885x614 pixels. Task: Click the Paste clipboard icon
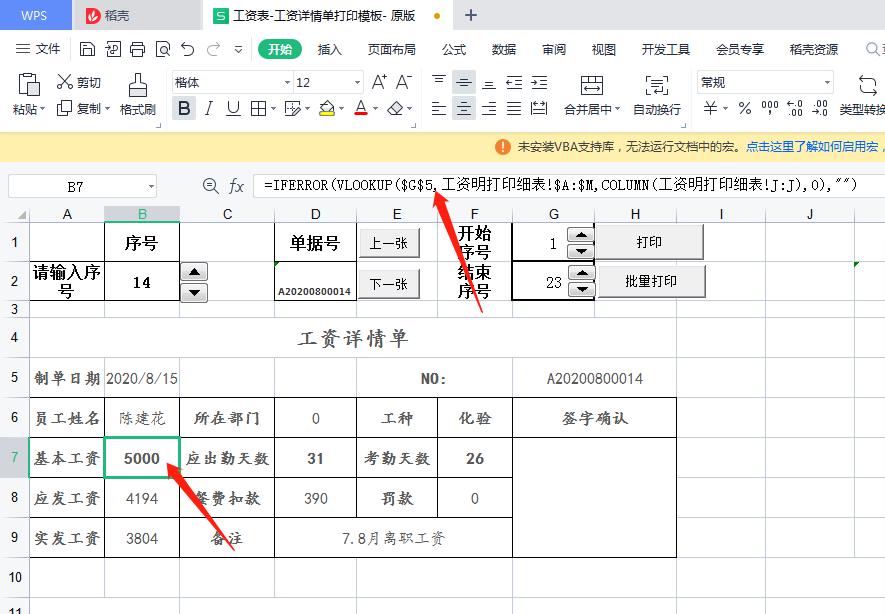pyautogui.click(x=29, y=84)
